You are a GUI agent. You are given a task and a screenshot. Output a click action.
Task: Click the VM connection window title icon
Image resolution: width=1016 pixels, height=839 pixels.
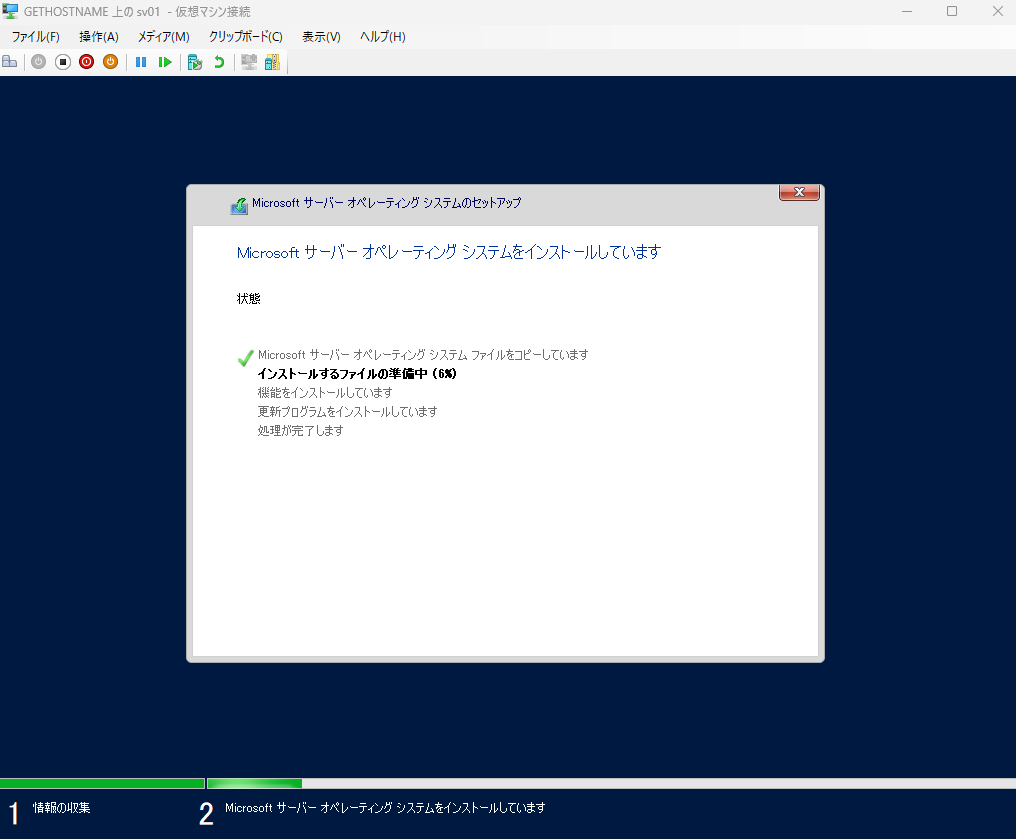click(x=10, y=11)
